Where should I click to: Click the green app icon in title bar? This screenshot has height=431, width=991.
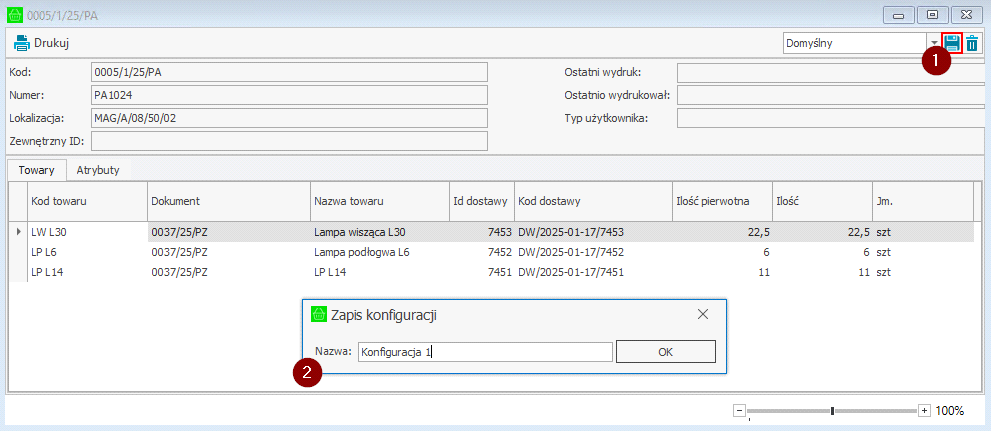coord(13,16)
